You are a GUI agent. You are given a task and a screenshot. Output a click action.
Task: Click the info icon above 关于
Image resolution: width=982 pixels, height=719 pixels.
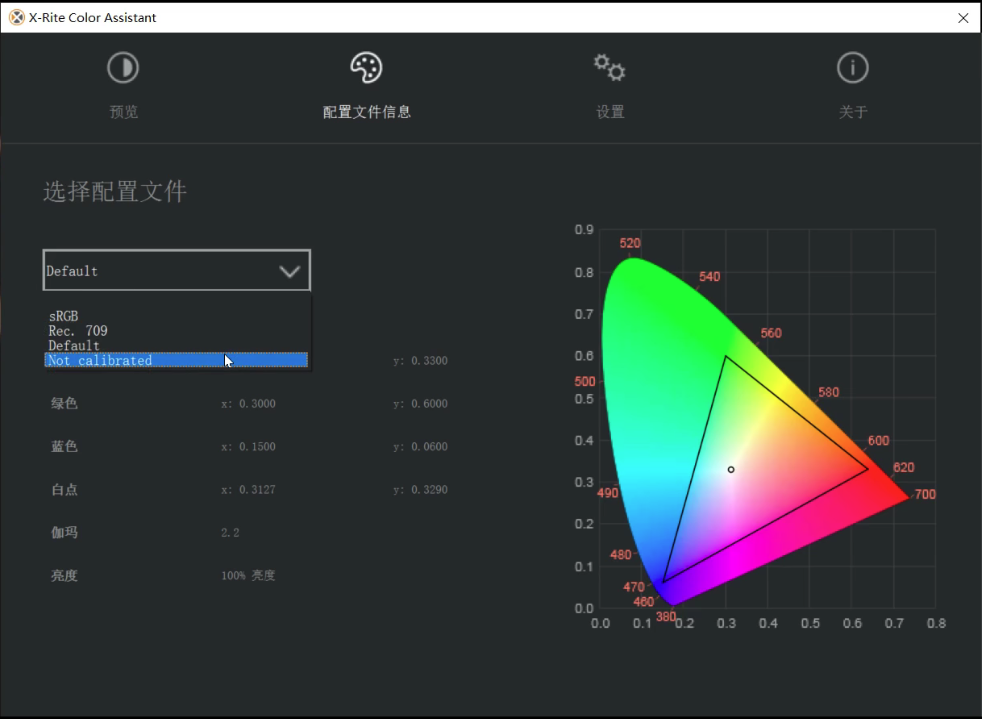coord(852,67)
